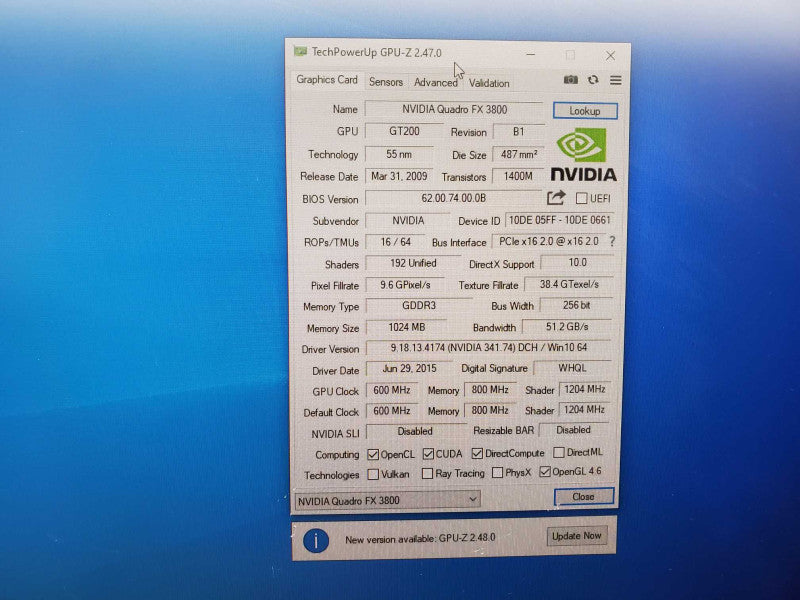Click the New version available GPU-Z 2.48.0 text

(420, 539)
